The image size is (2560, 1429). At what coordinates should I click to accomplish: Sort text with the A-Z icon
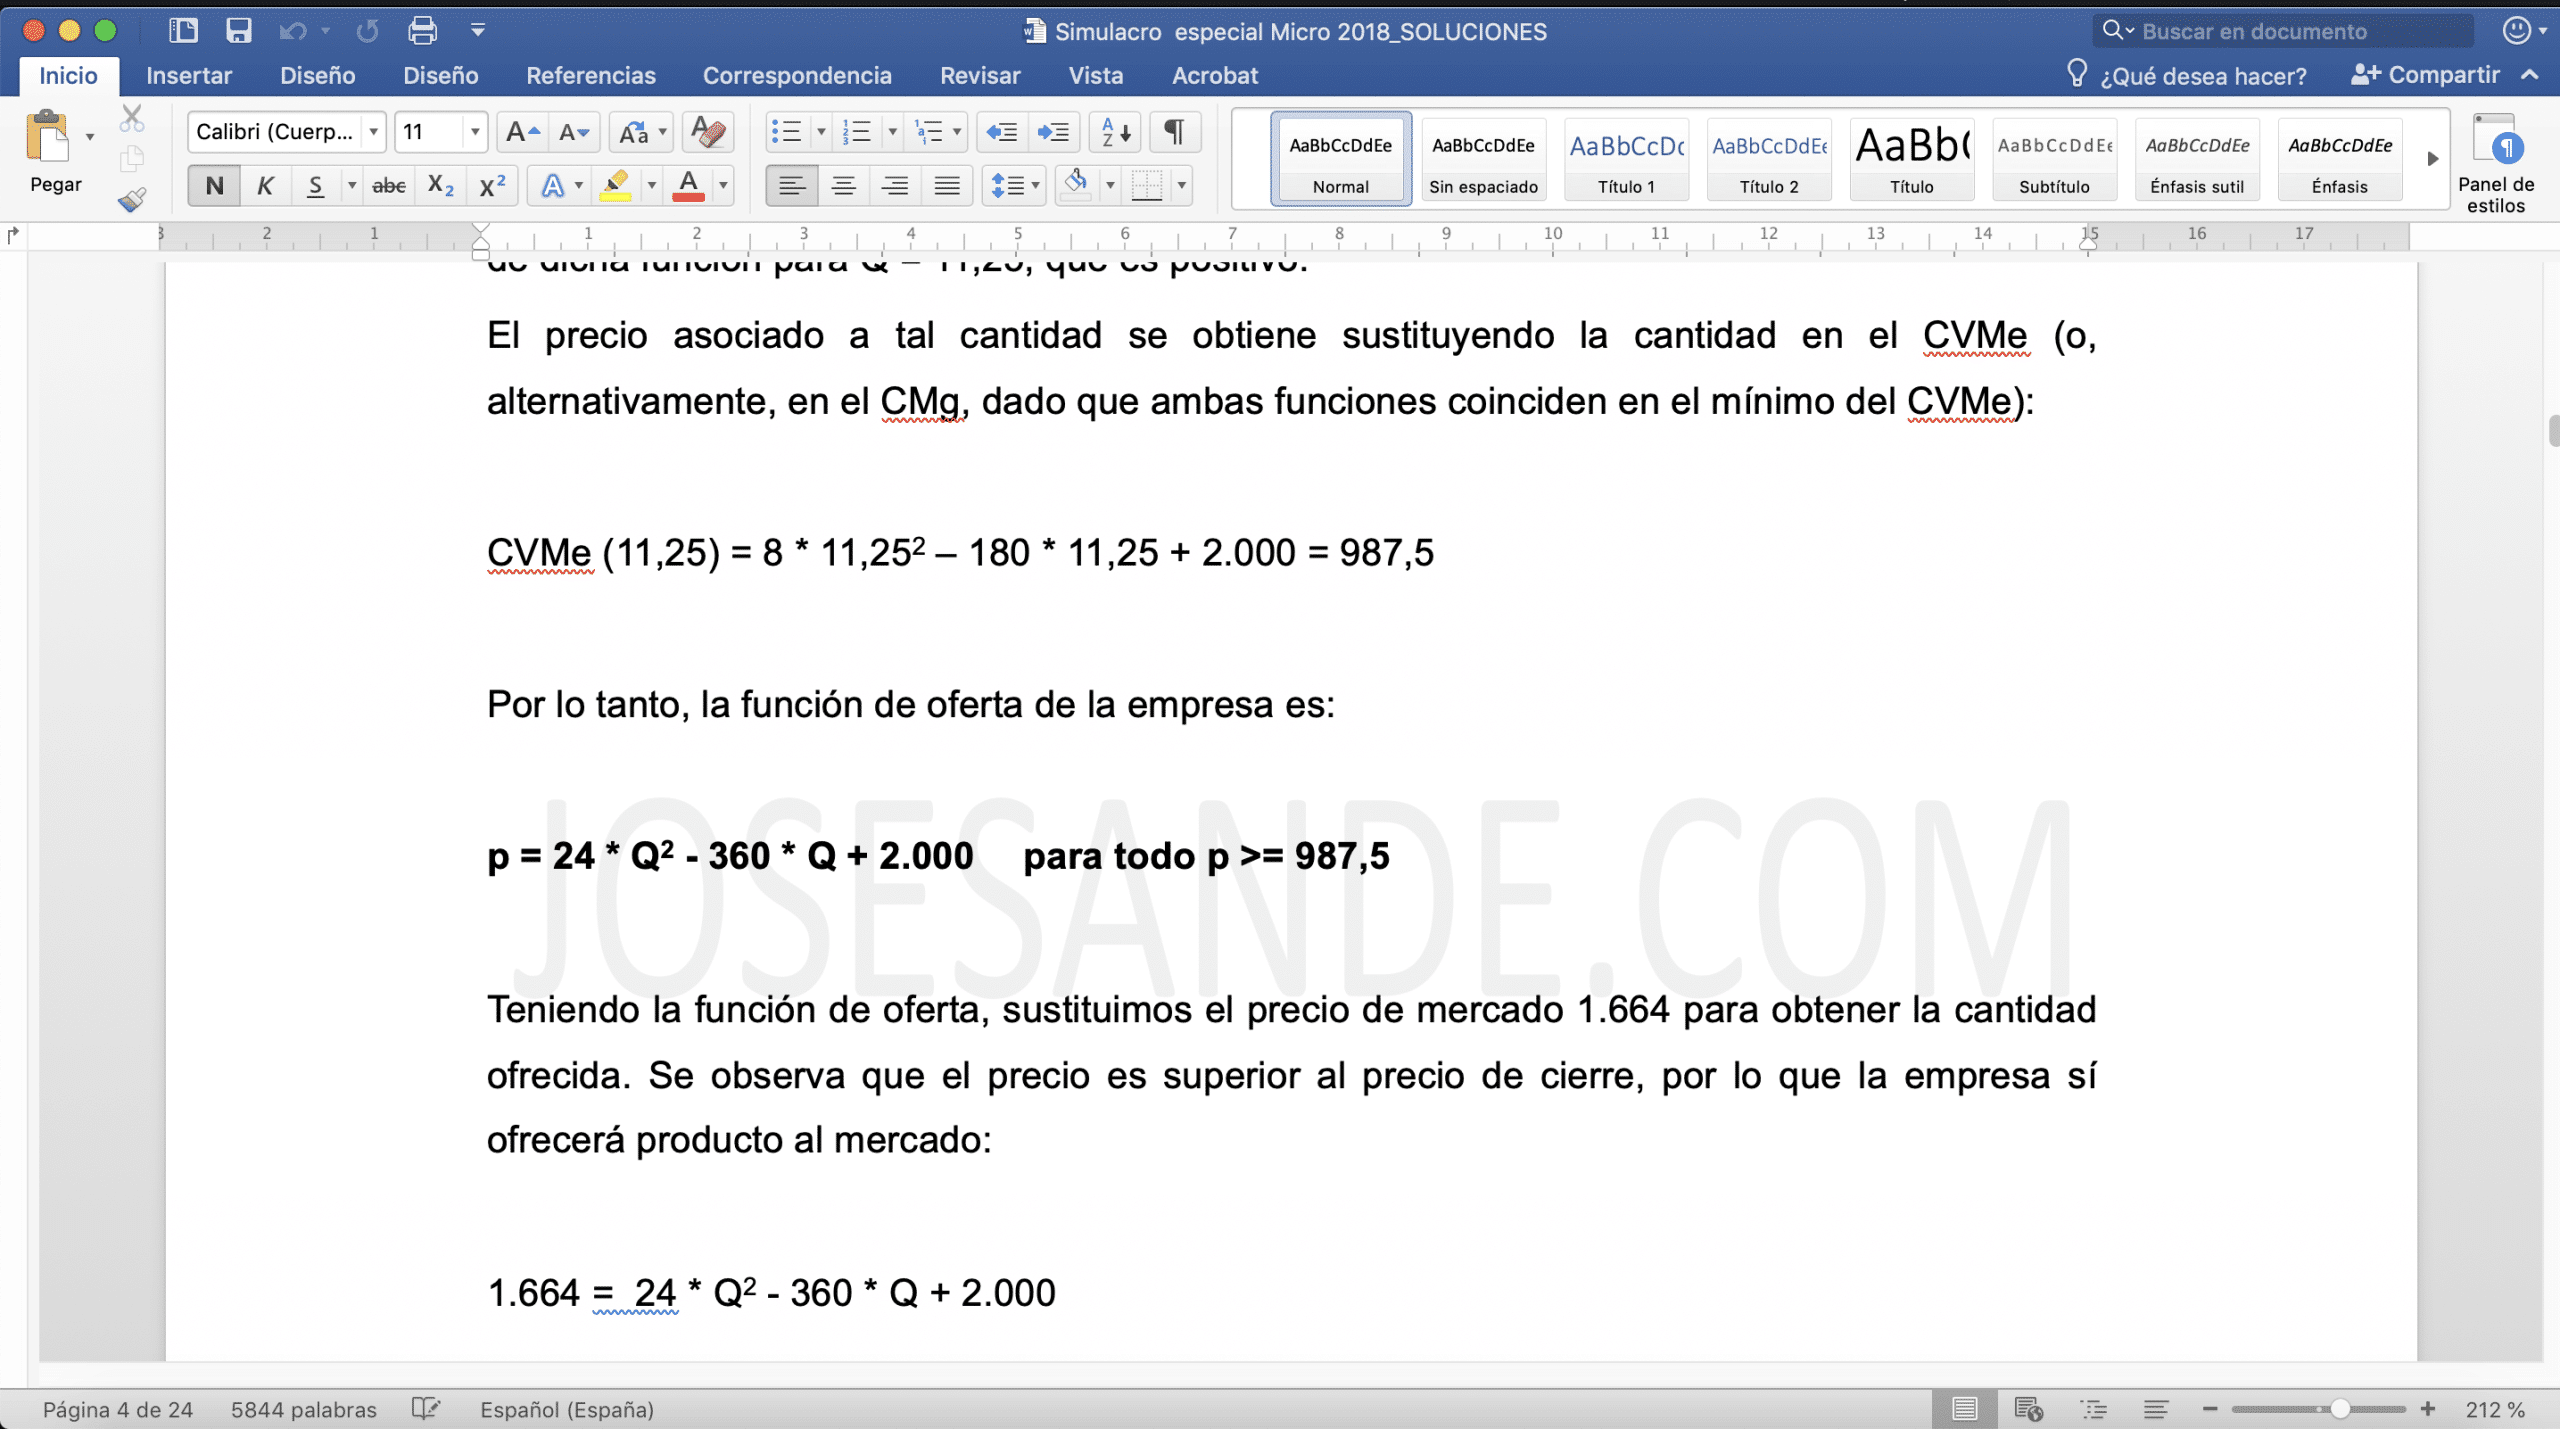coord(1116,132)
